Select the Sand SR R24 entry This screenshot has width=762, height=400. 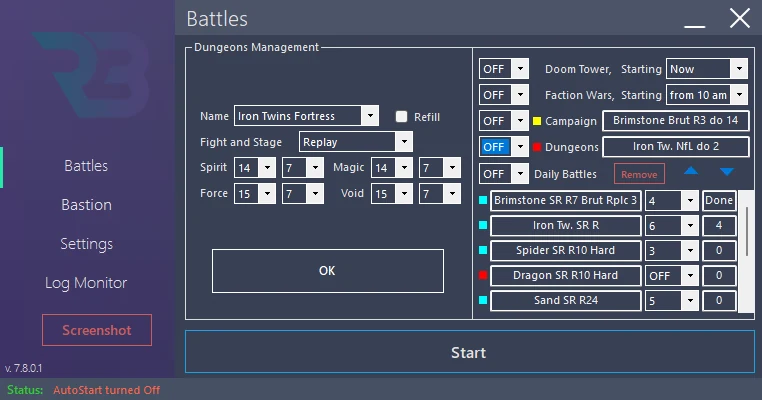pyautogui.click(x=566, y=300)
